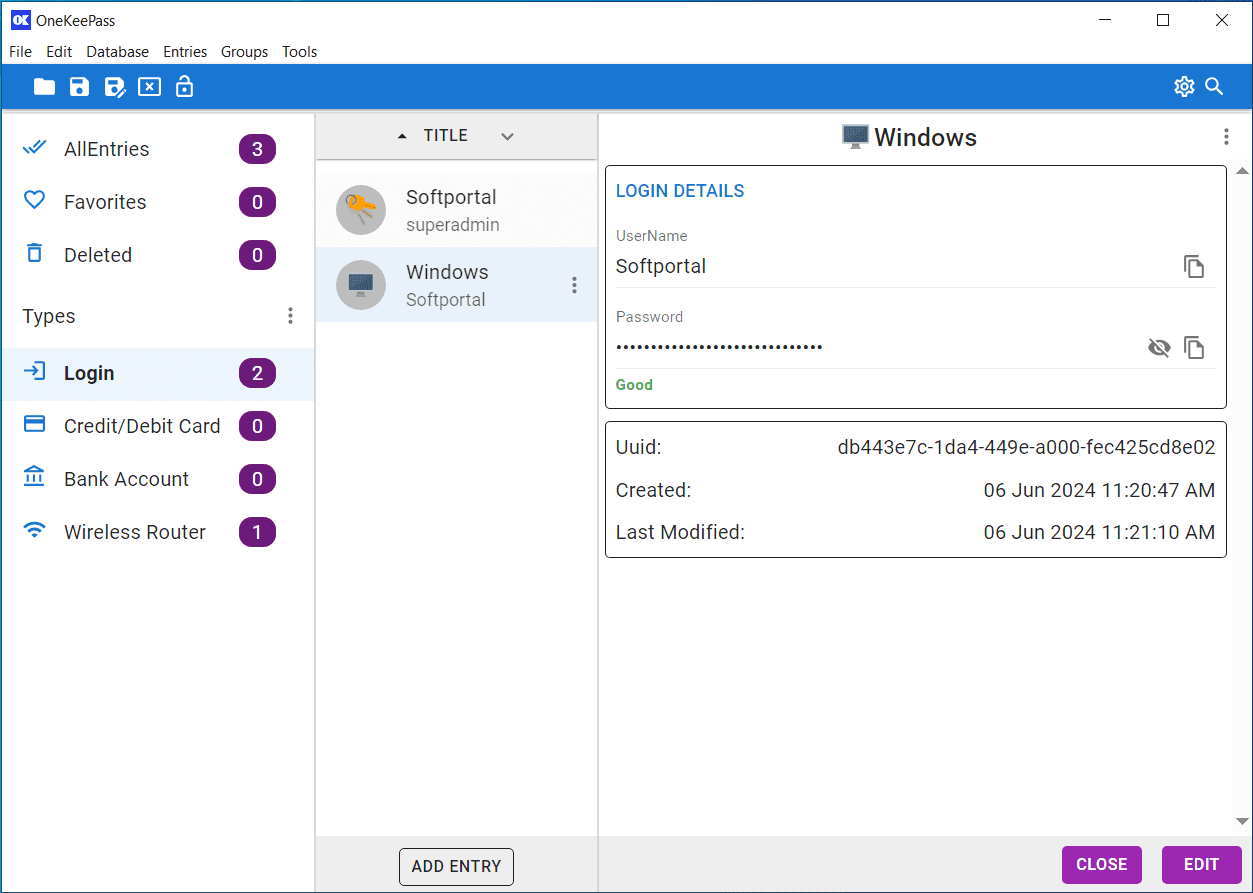Open the Database menu

click(117, 52)
